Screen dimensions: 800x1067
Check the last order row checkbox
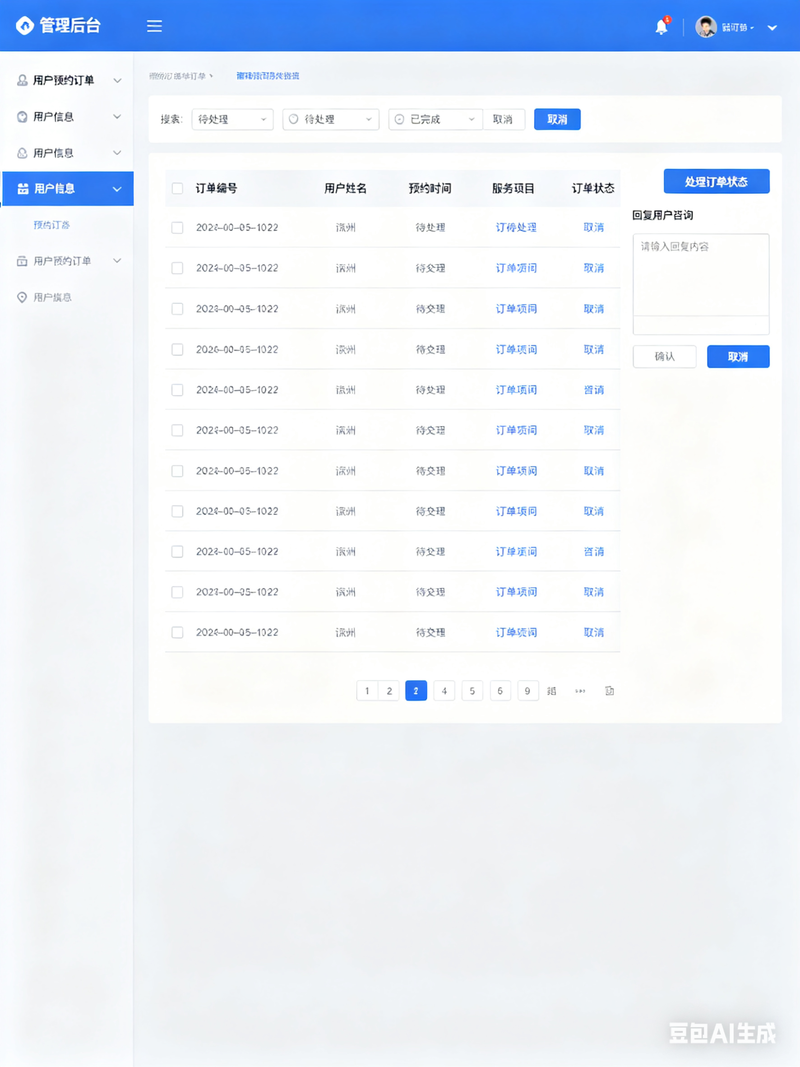point(178,632)
